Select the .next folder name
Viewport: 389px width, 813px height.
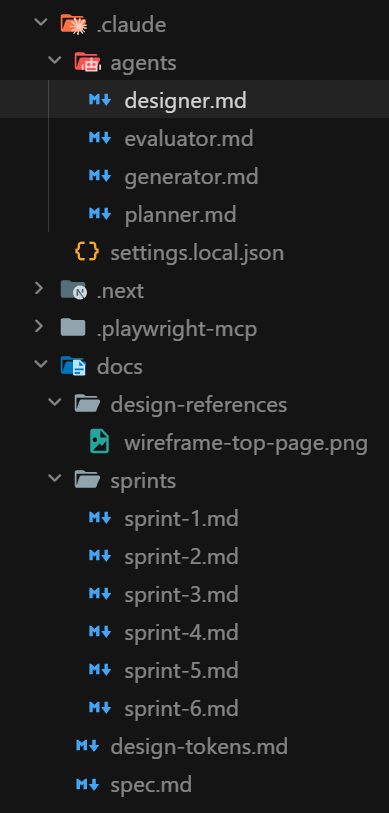click(x=120, y=291)
